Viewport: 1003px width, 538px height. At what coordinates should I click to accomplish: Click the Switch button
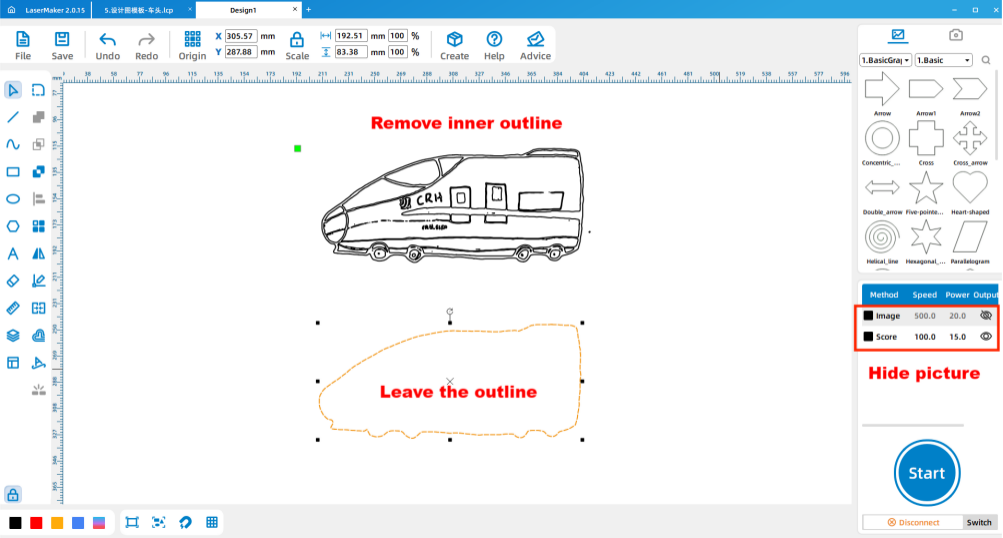tap(979, 523)
